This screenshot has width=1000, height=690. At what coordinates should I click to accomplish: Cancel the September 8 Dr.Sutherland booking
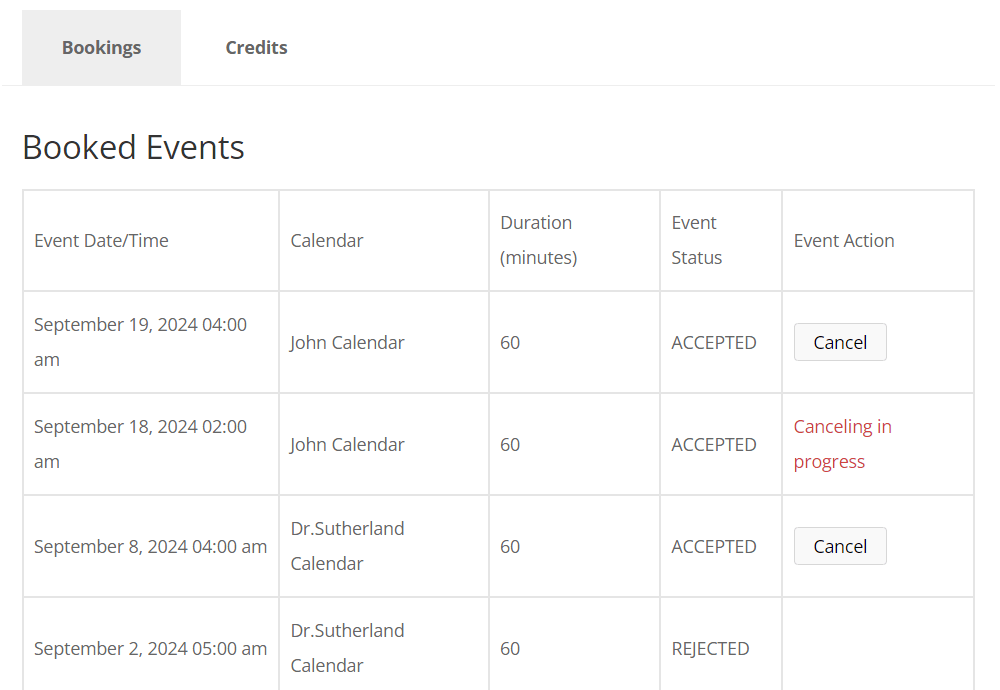[x=840, y=546]
